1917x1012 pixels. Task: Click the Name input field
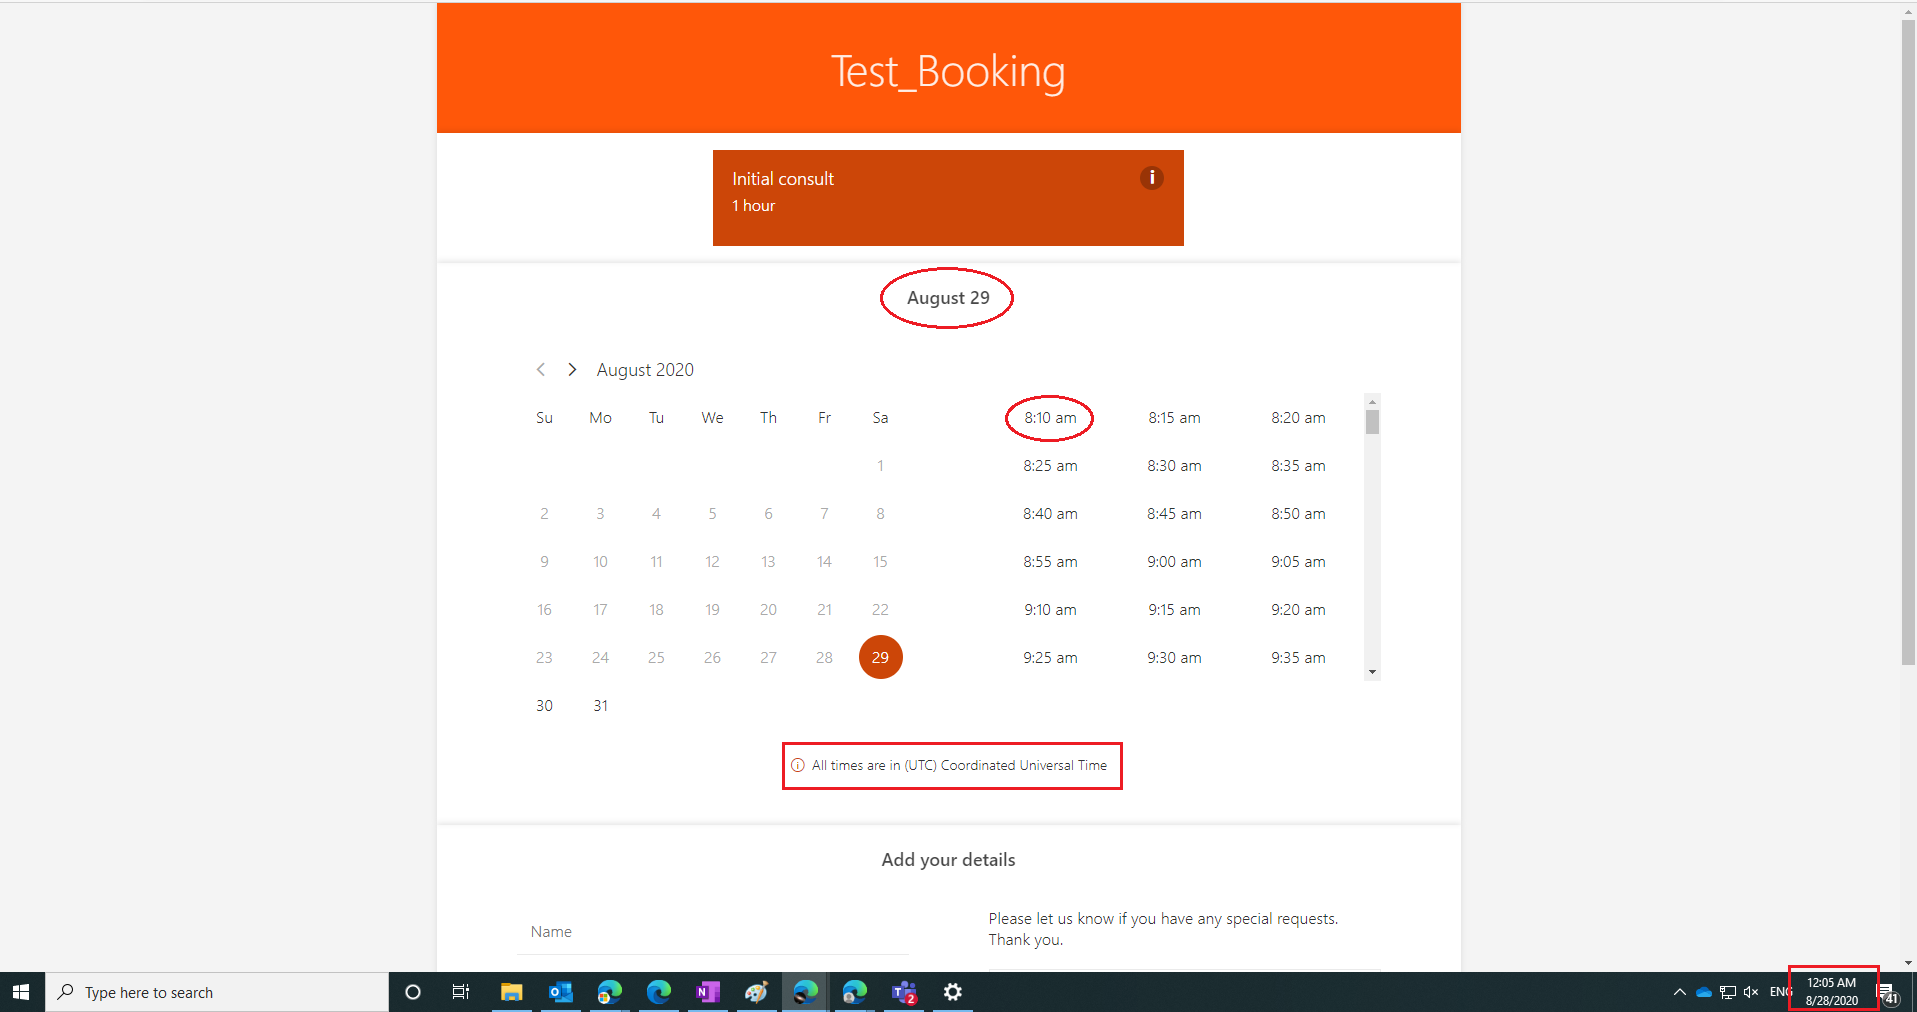click(x=713, y=932)
